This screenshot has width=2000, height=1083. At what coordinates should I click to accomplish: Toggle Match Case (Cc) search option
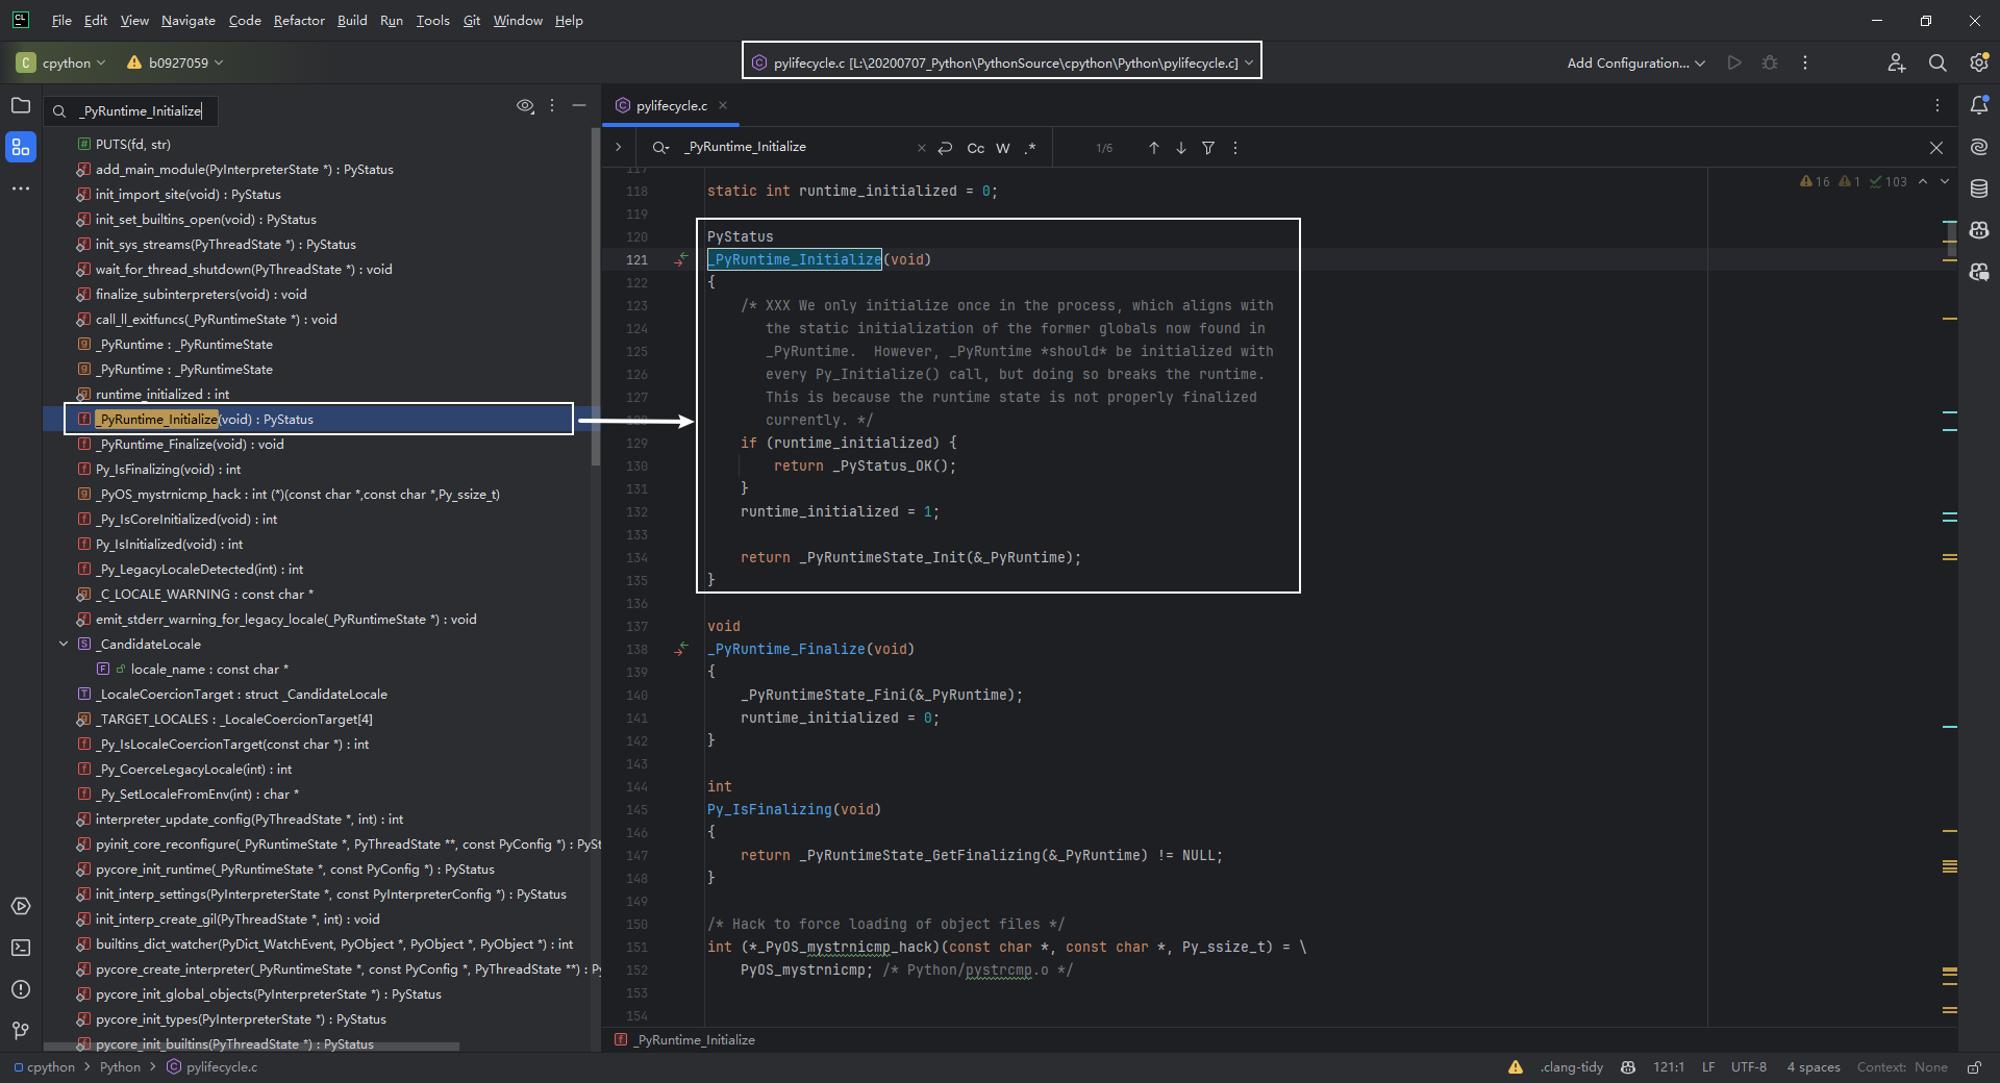pyautogui.click(x=975, y=148)
